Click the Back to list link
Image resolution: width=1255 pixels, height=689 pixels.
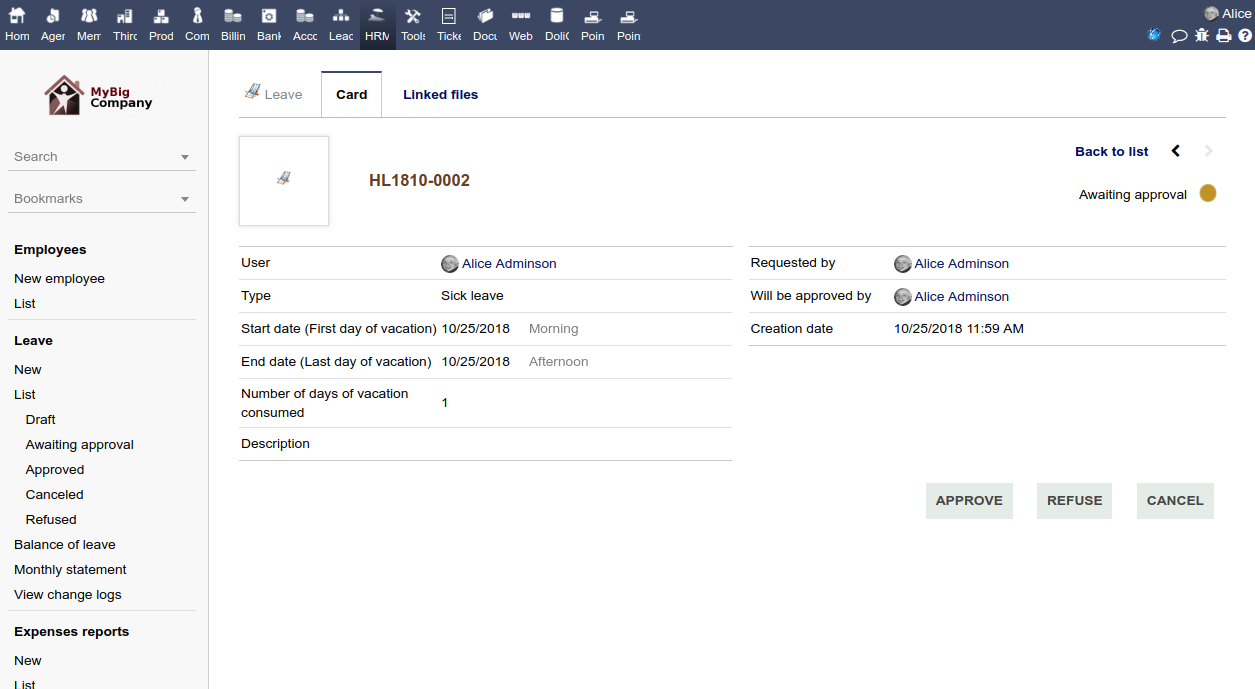click(1111, 152)
